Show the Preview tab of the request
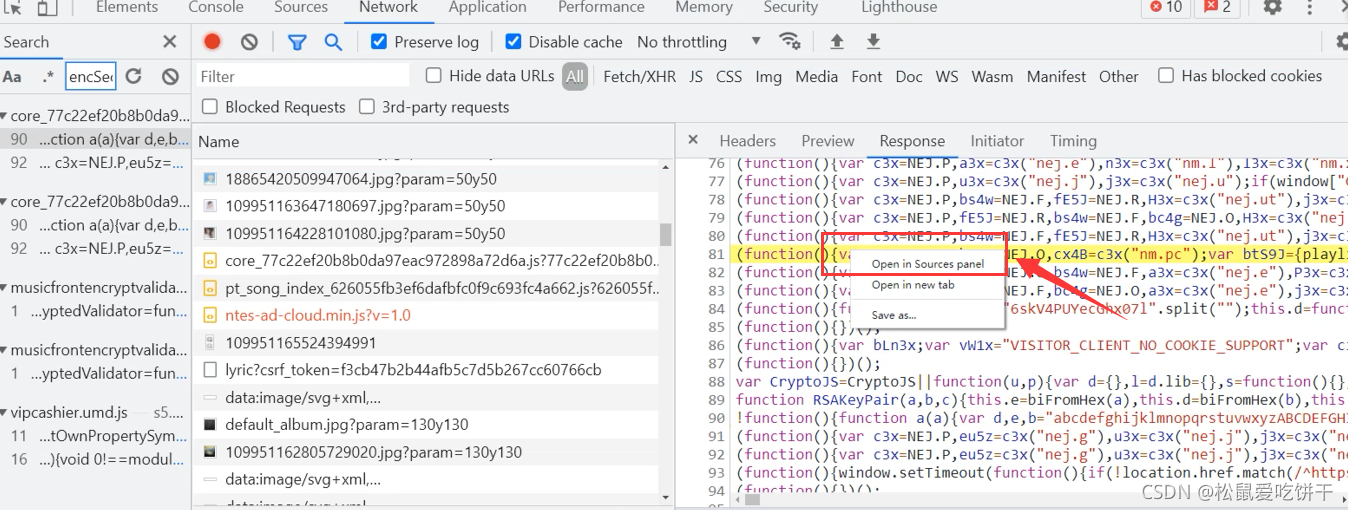 coord(828,141)
